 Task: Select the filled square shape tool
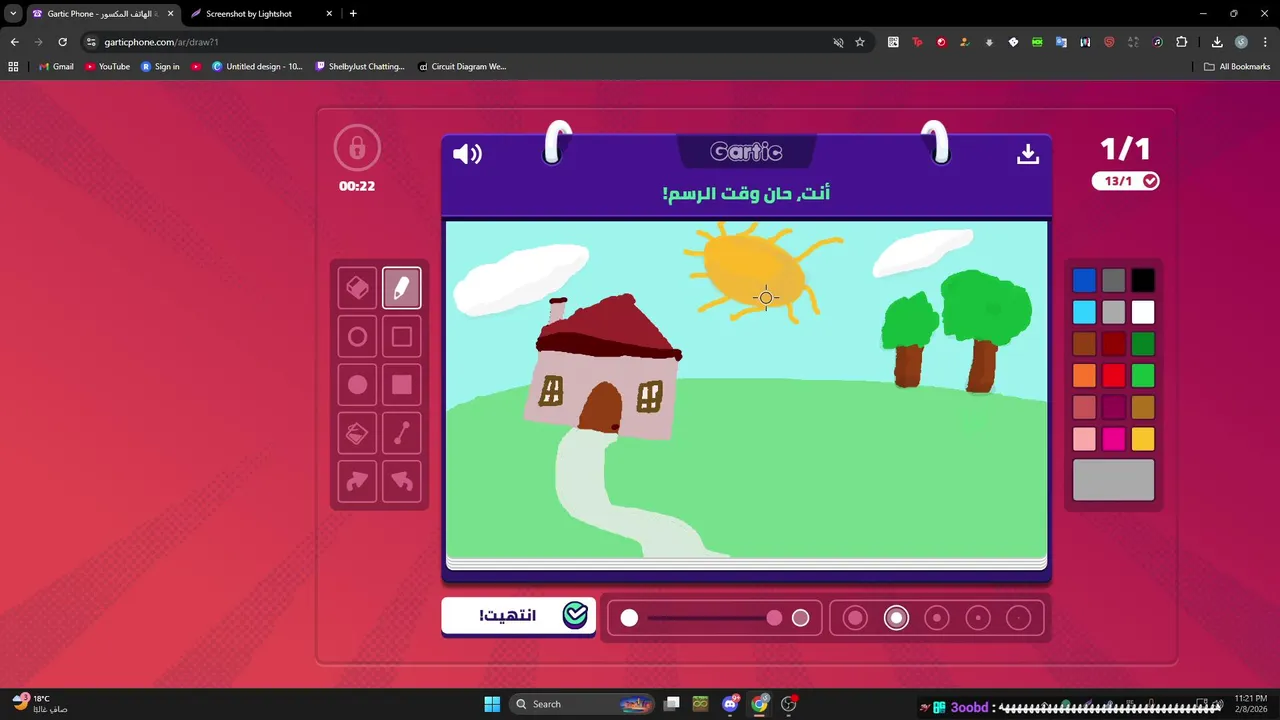(401, 385)
